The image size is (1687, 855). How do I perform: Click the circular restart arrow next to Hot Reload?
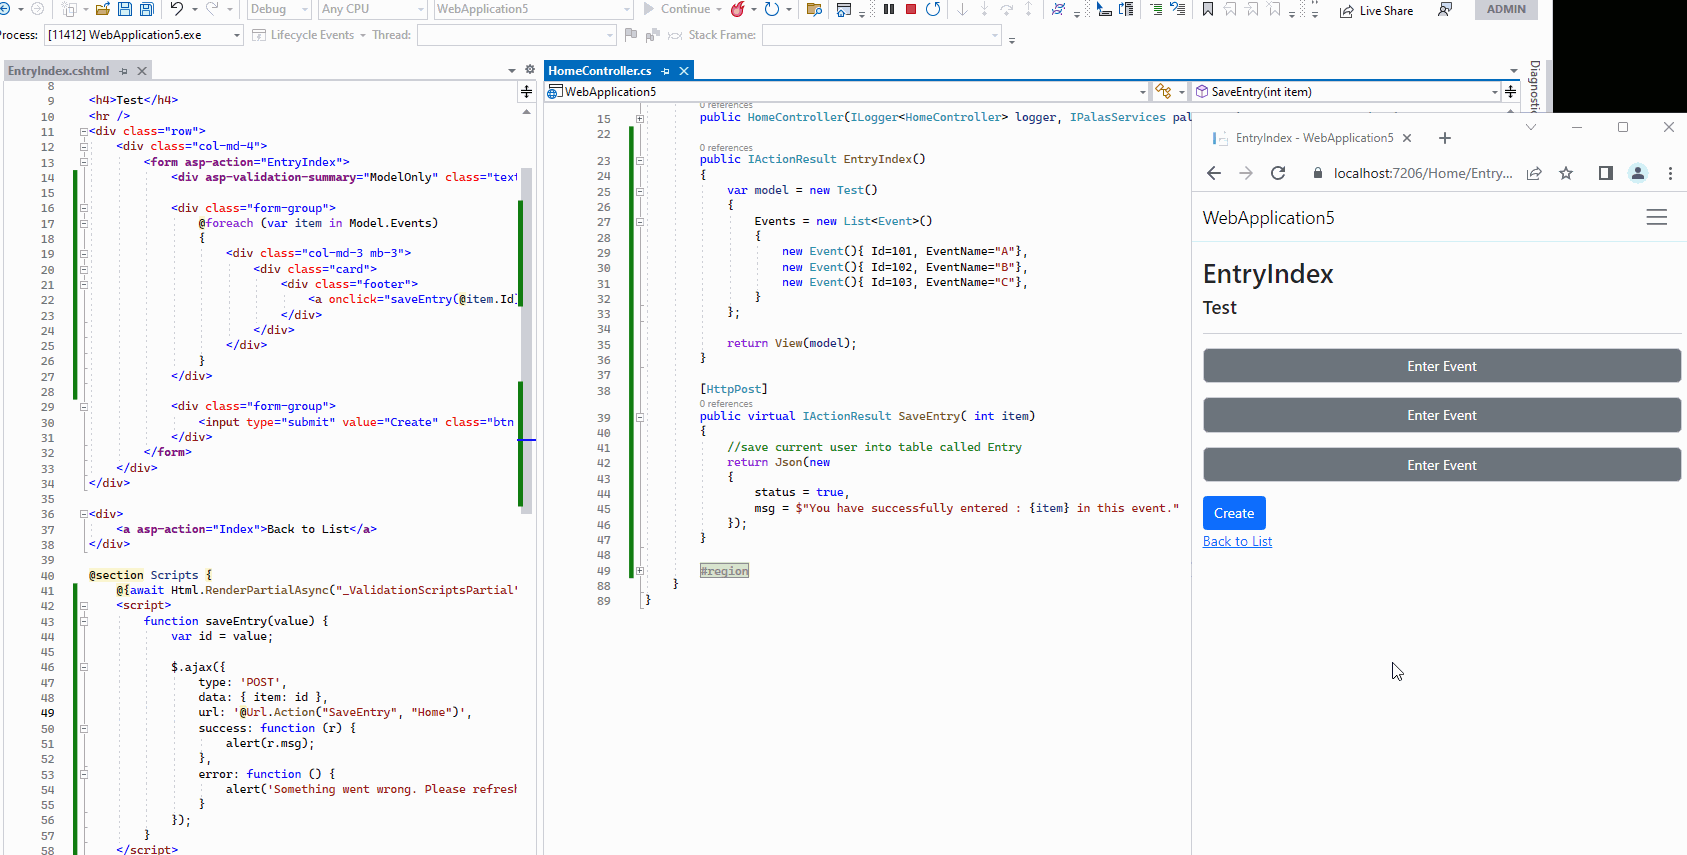tap(772, 9)
